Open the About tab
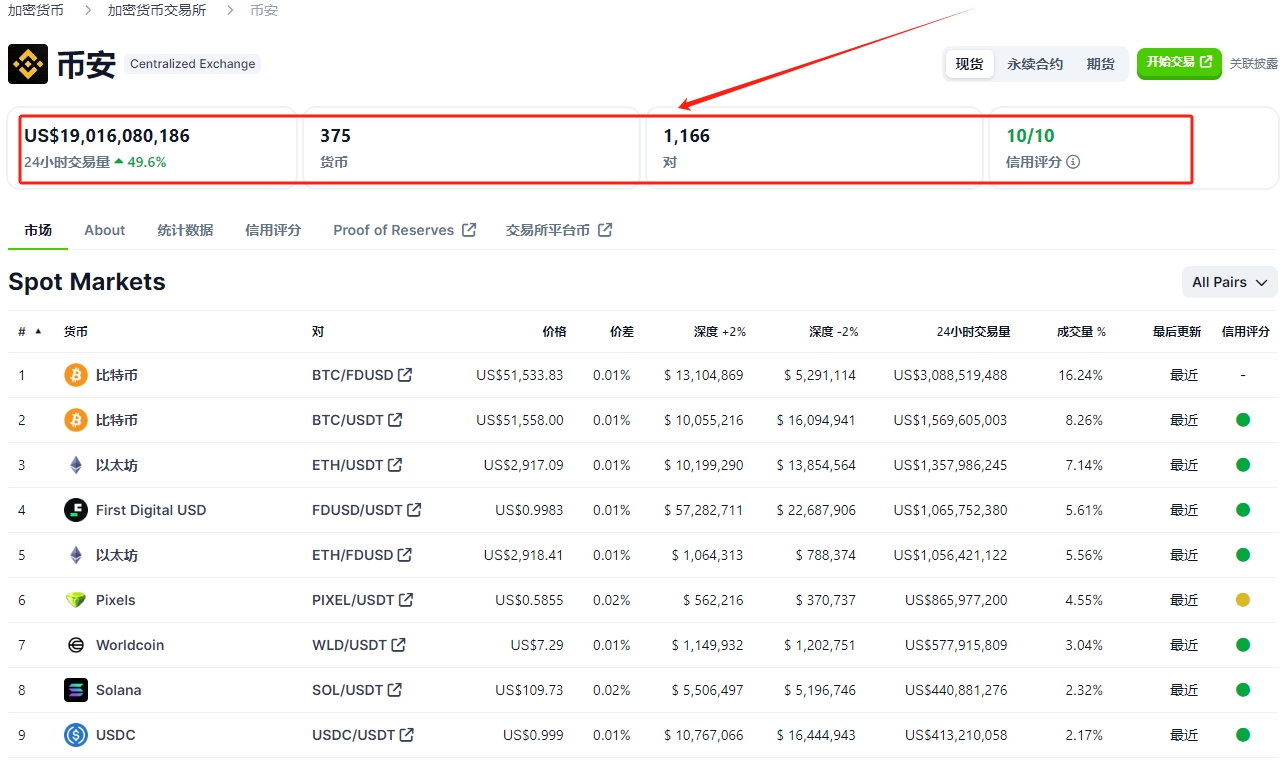This screenshot has width=1287, height=760. (x=105, y=230)
